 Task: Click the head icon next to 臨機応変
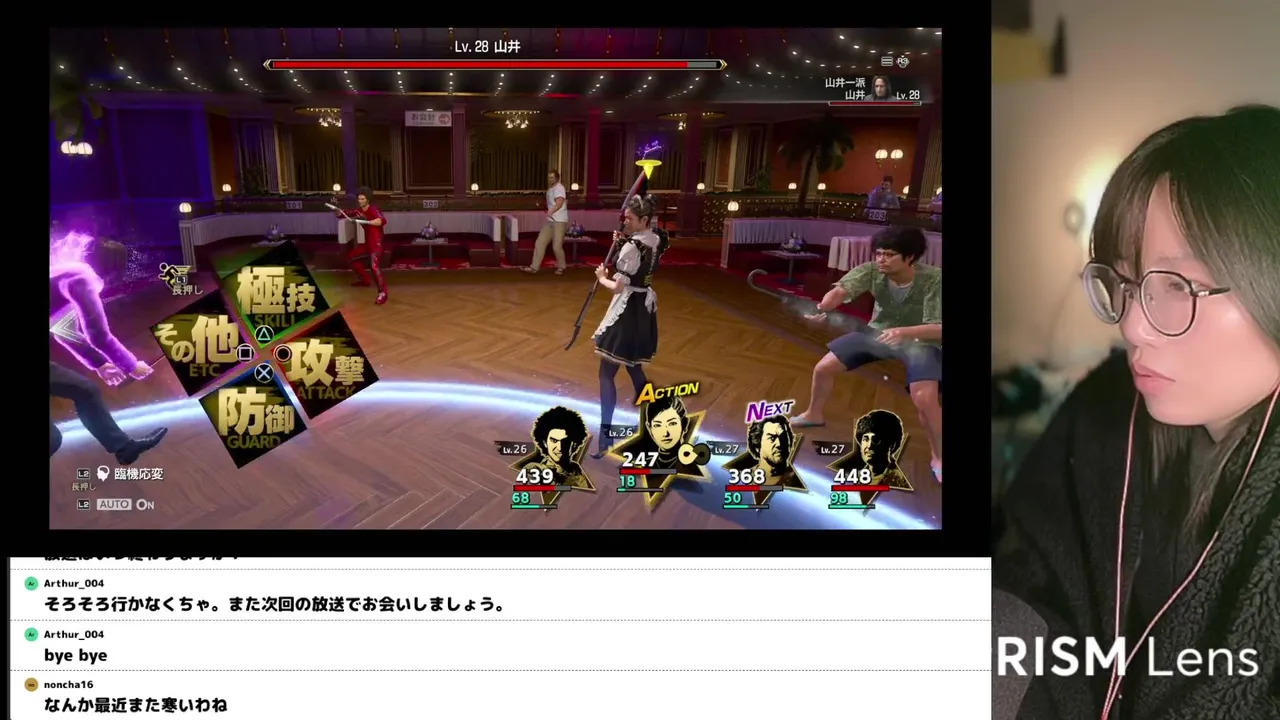click(103, 473)
